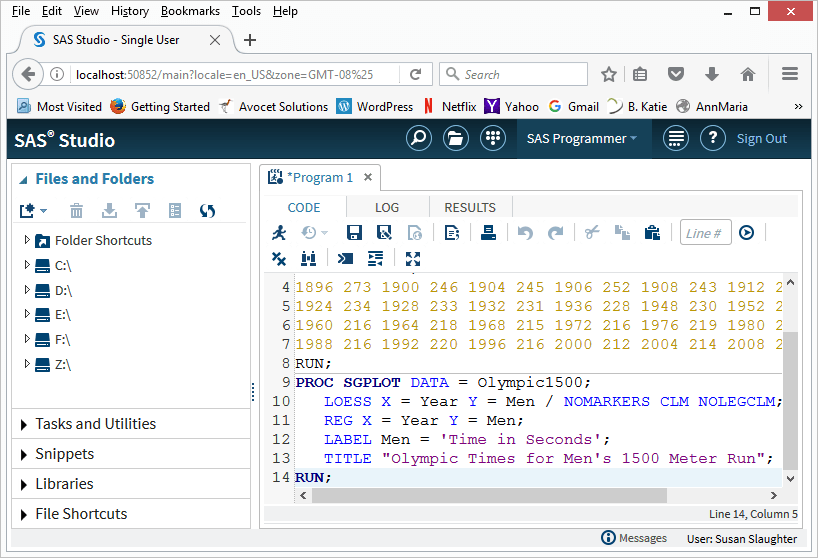The height and width of the screenshot is (558, 818).
Task: Redo the last edit in code editor
Action: [556, 233]
